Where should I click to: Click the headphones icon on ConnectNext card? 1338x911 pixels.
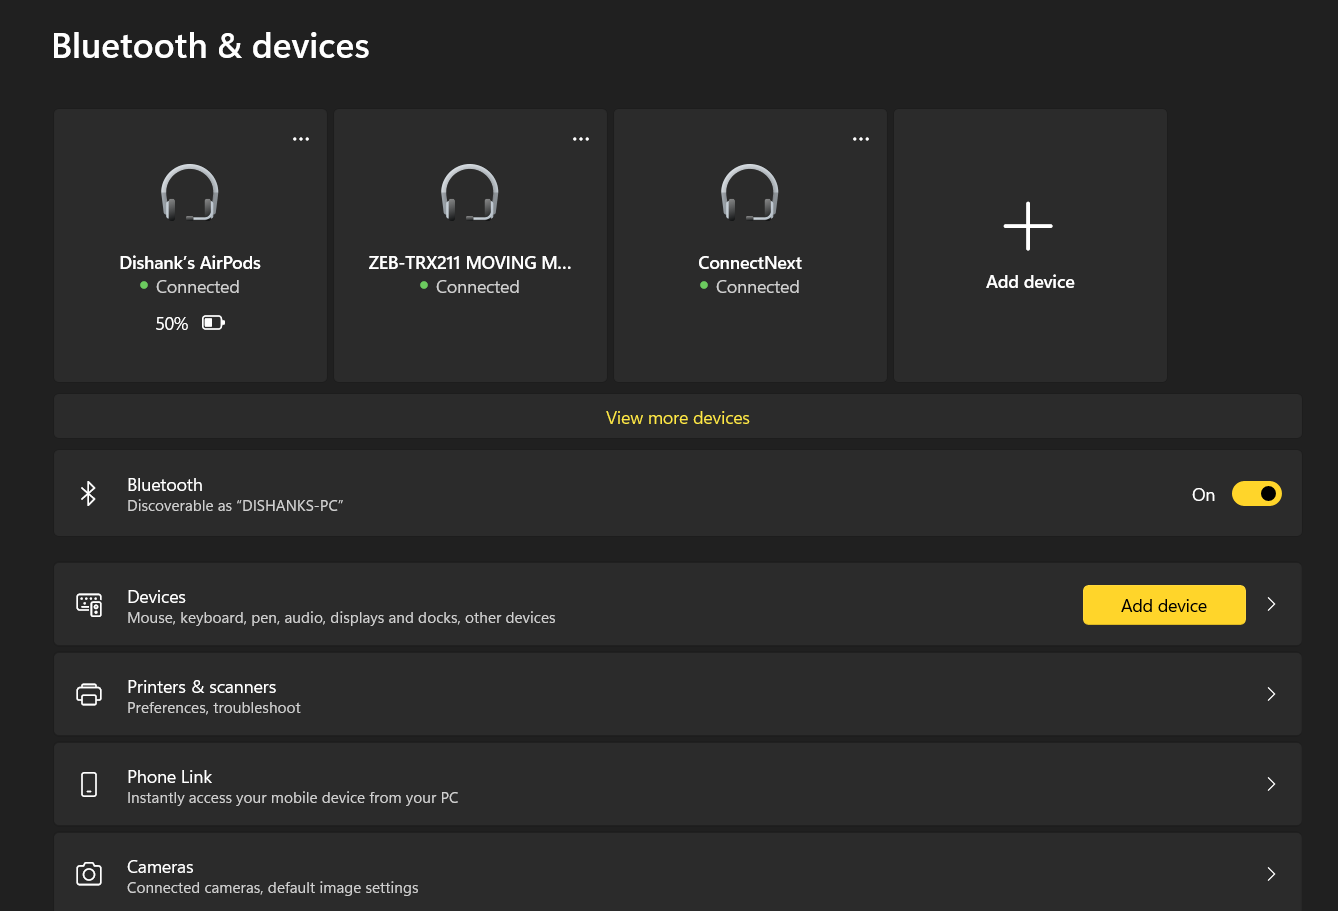point(750,193)
